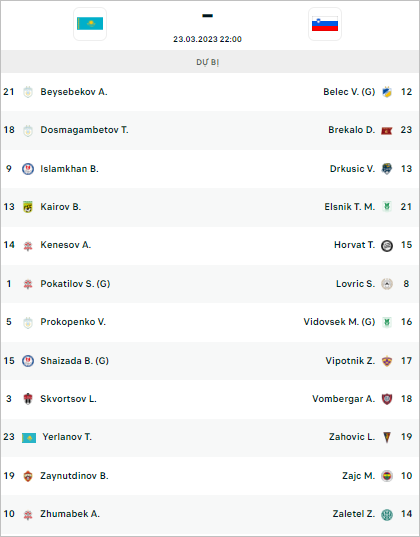Image resolution: width=420 pixels, height=537 pixels.
Task: Click Kazakhstan flag icon beside Yerlanov T.
Action: (x=29, y=437)
